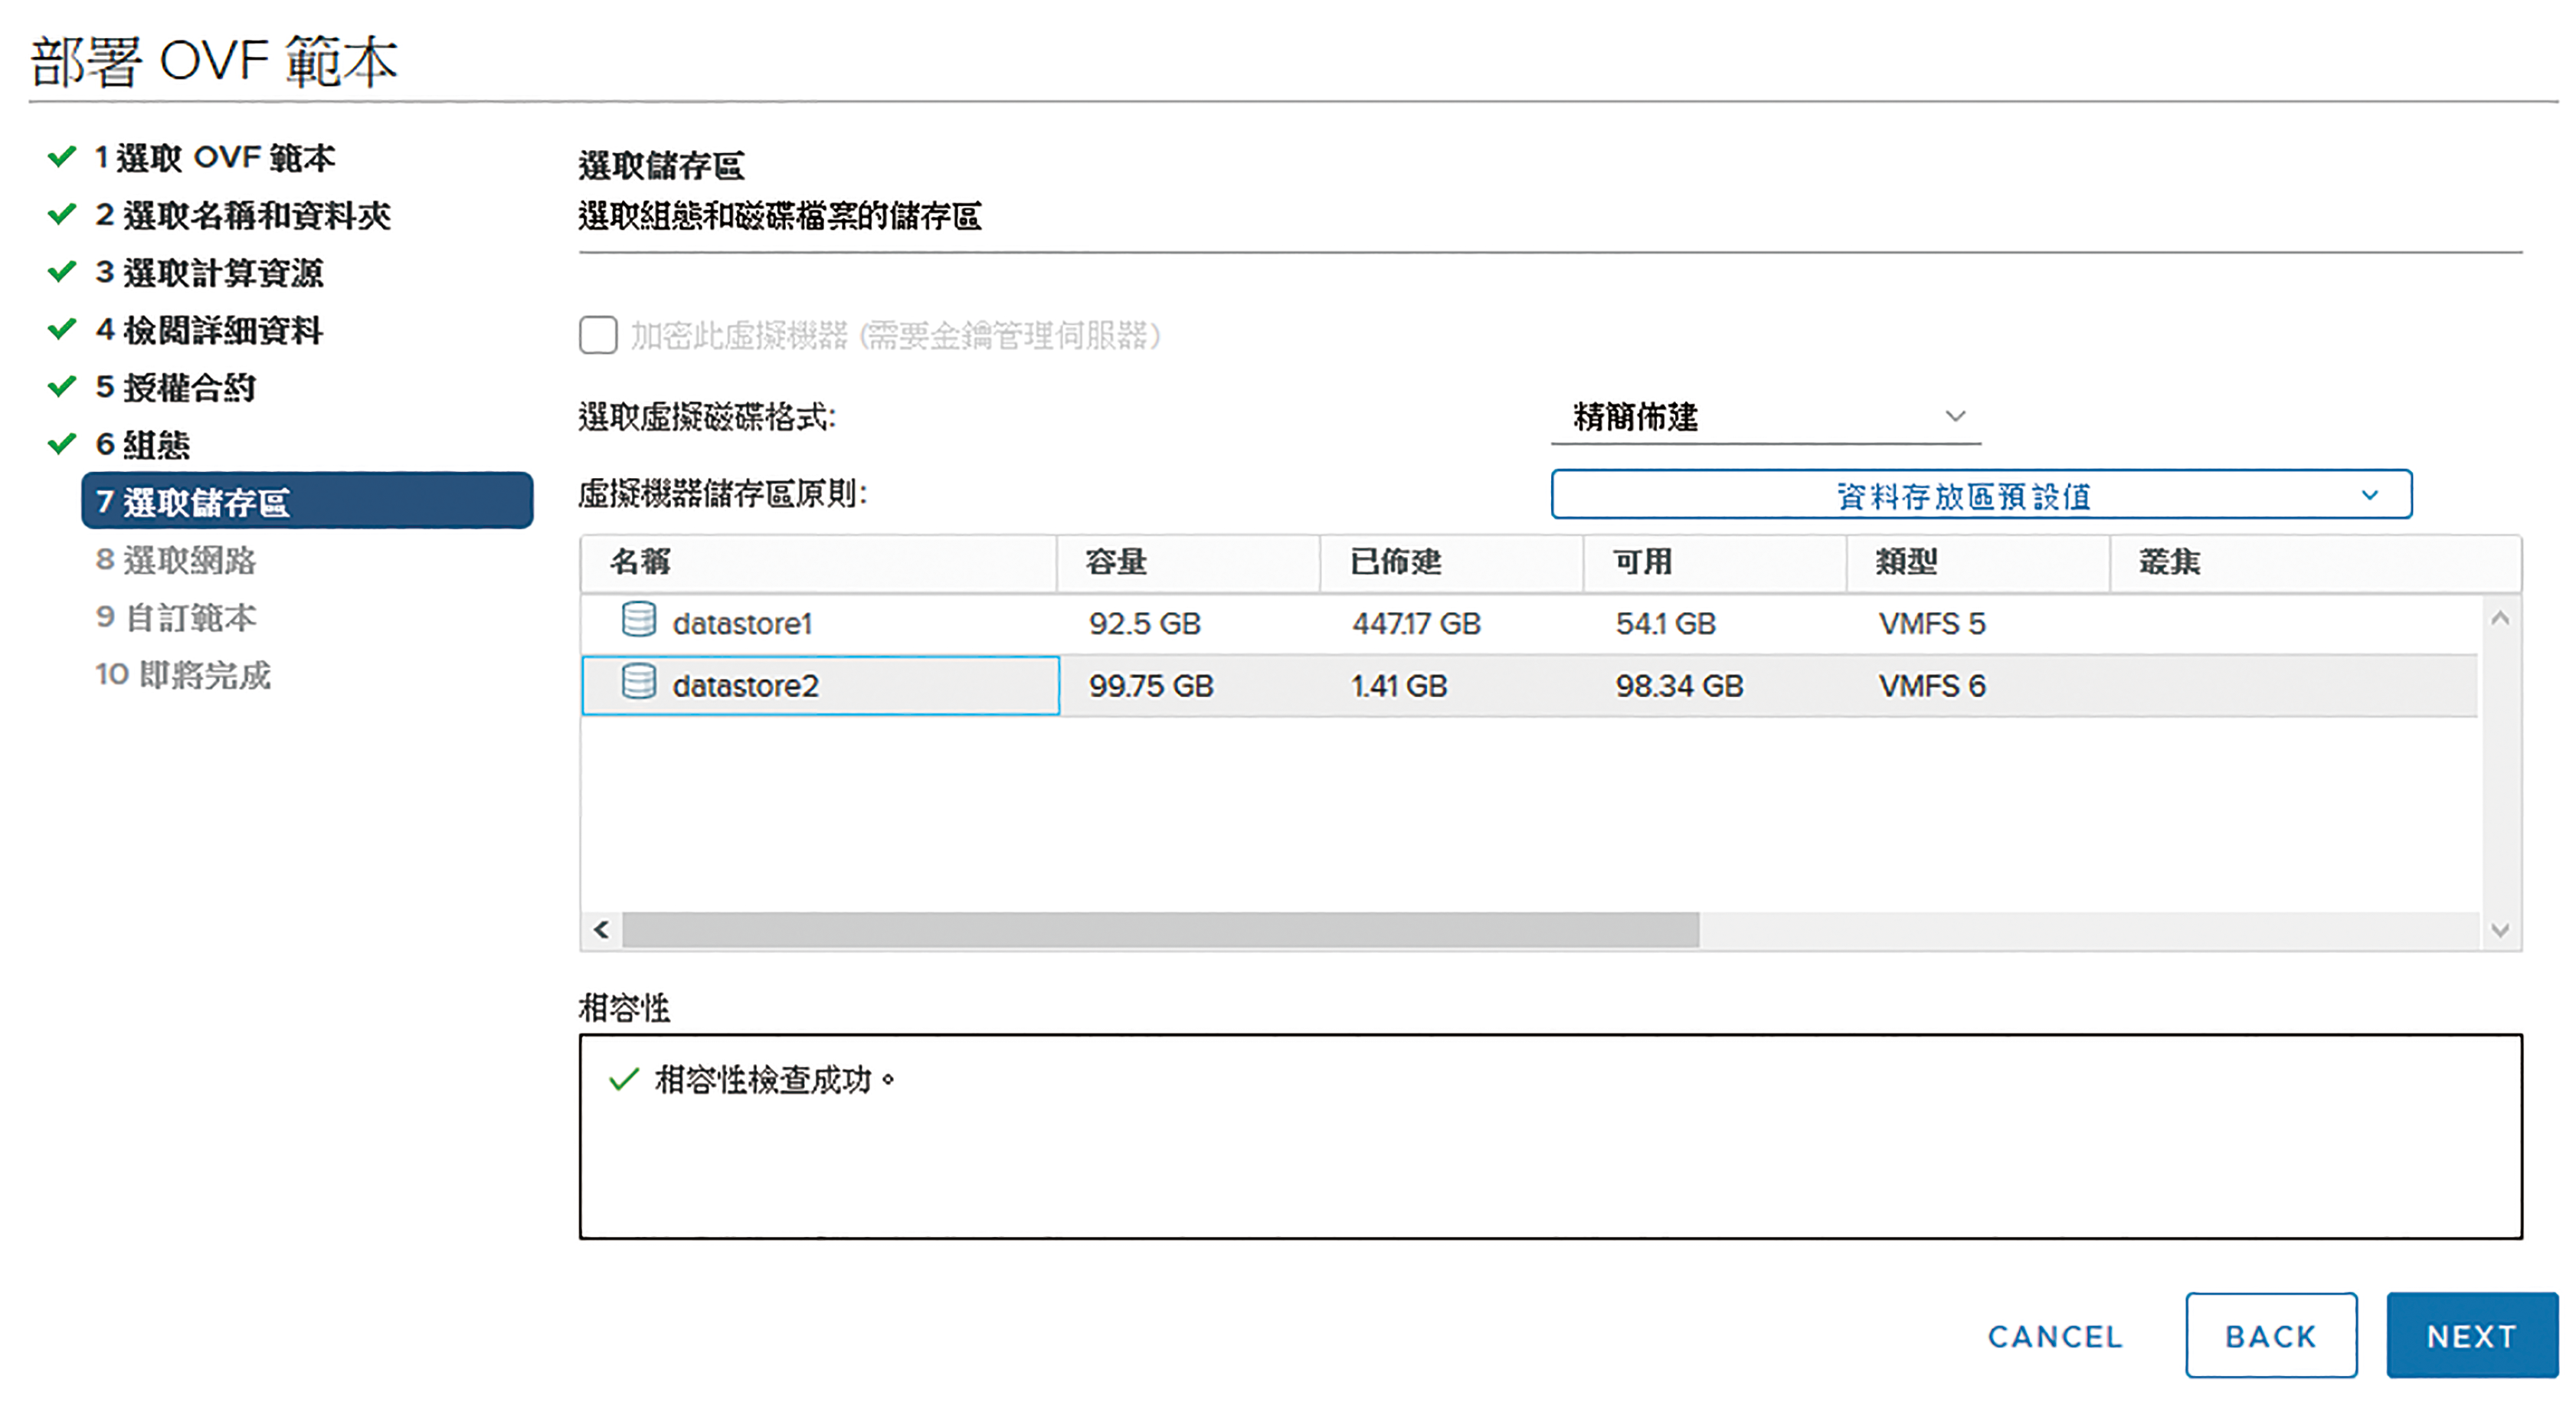Click the datastore2 disk icon
This screenshot has height=1405, width=2576.
[639, 681]
